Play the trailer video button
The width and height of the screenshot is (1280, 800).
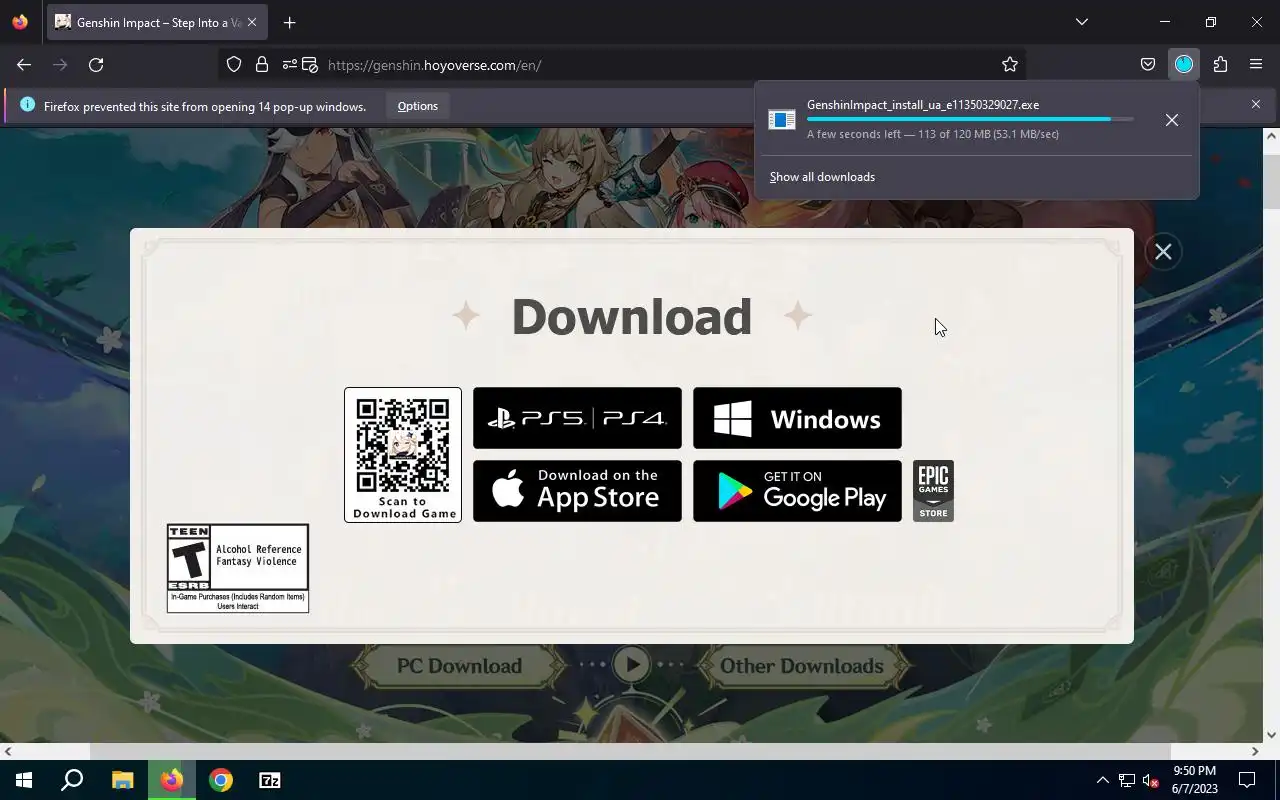pos(632,664)
